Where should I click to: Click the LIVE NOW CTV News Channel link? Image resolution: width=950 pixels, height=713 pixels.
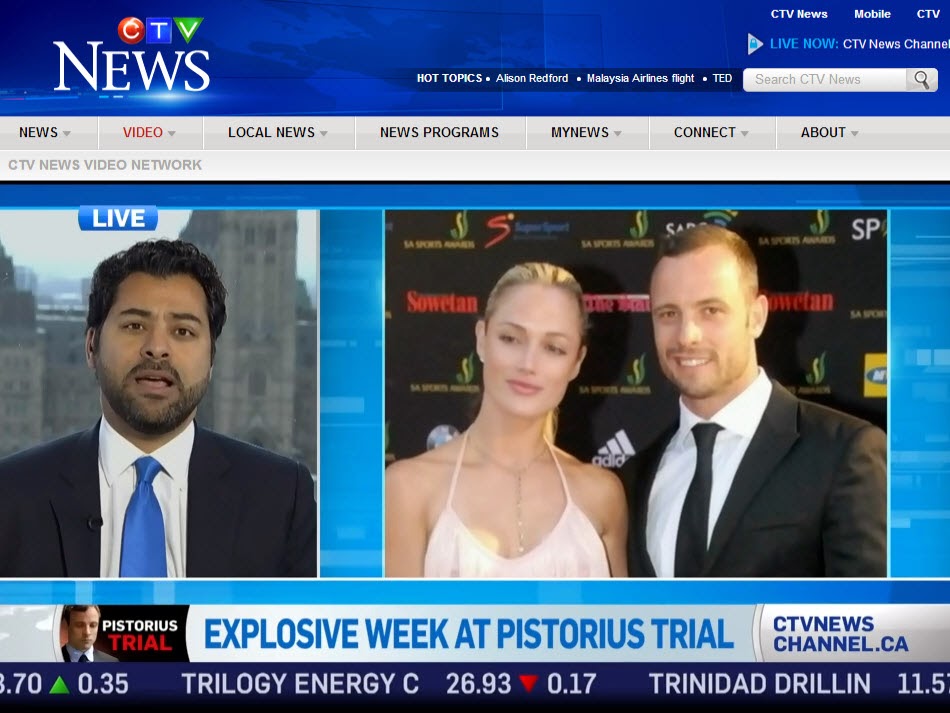(x=859, y=44)
